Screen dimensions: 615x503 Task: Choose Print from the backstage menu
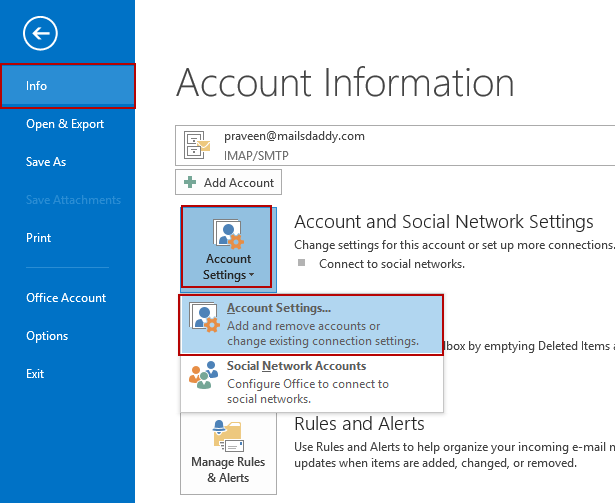tap(38, 238)
